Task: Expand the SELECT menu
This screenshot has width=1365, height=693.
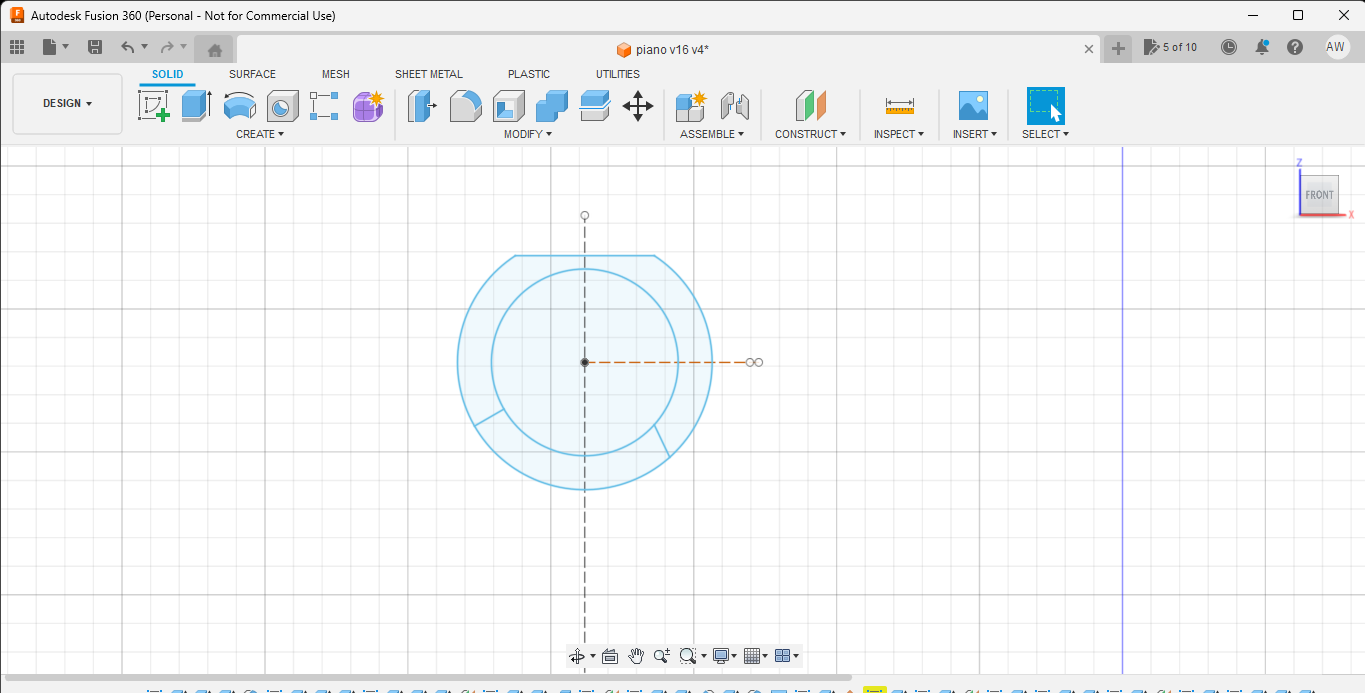Action: pyautogui.click(x=1045, y=134)
